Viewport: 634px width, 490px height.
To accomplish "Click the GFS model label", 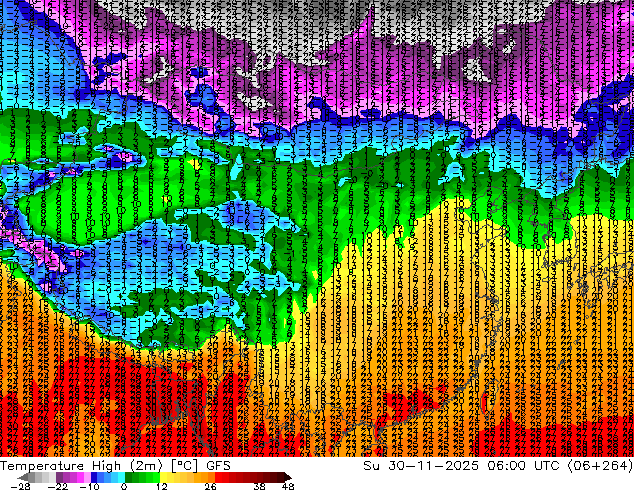I will 218,466.
